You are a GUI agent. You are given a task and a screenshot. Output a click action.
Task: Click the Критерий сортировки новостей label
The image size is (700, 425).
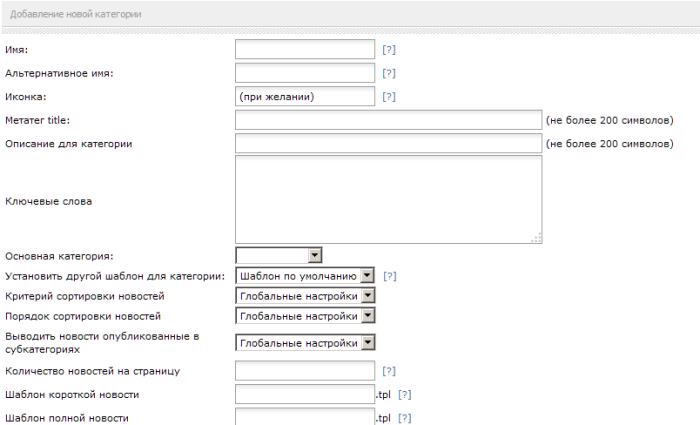[85, 296]
